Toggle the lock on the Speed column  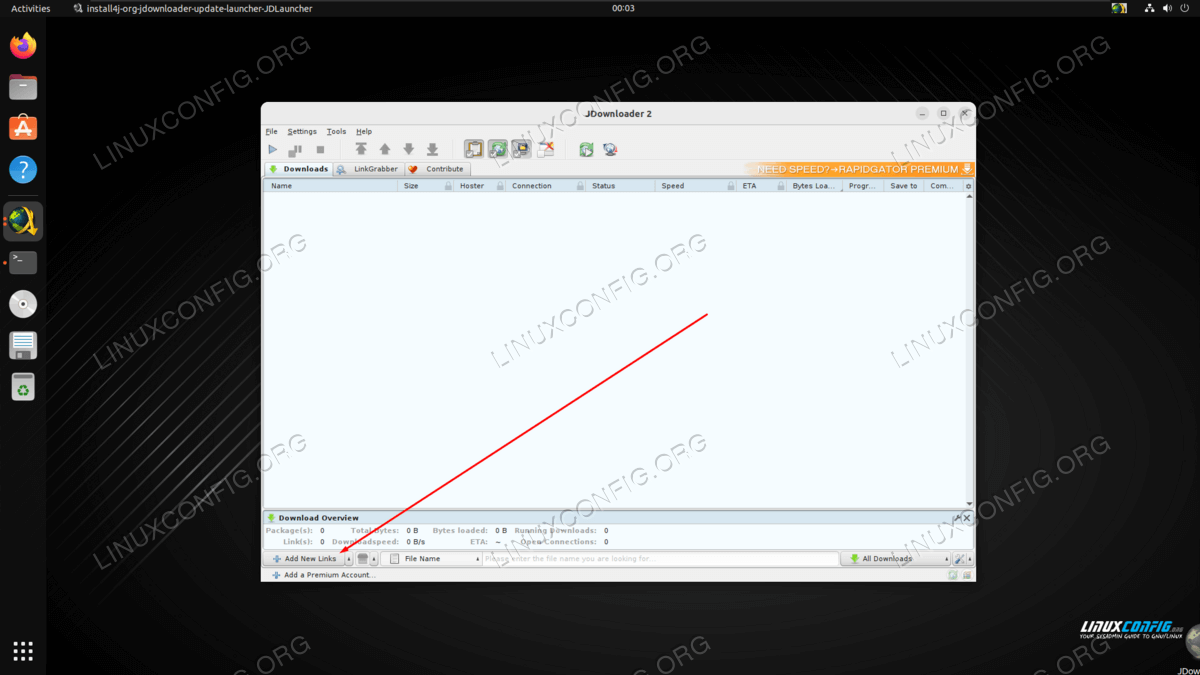tap(729, 186)
